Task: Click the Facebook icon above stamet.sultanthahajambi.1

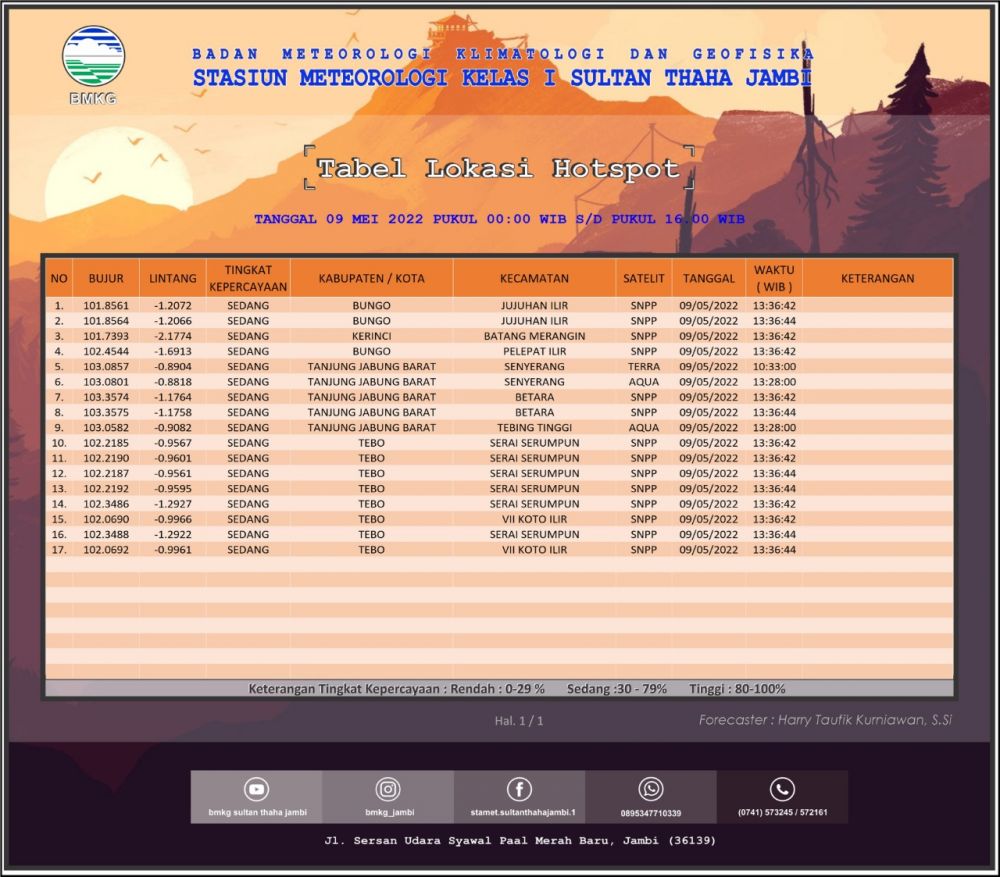Action: (519, 789)
